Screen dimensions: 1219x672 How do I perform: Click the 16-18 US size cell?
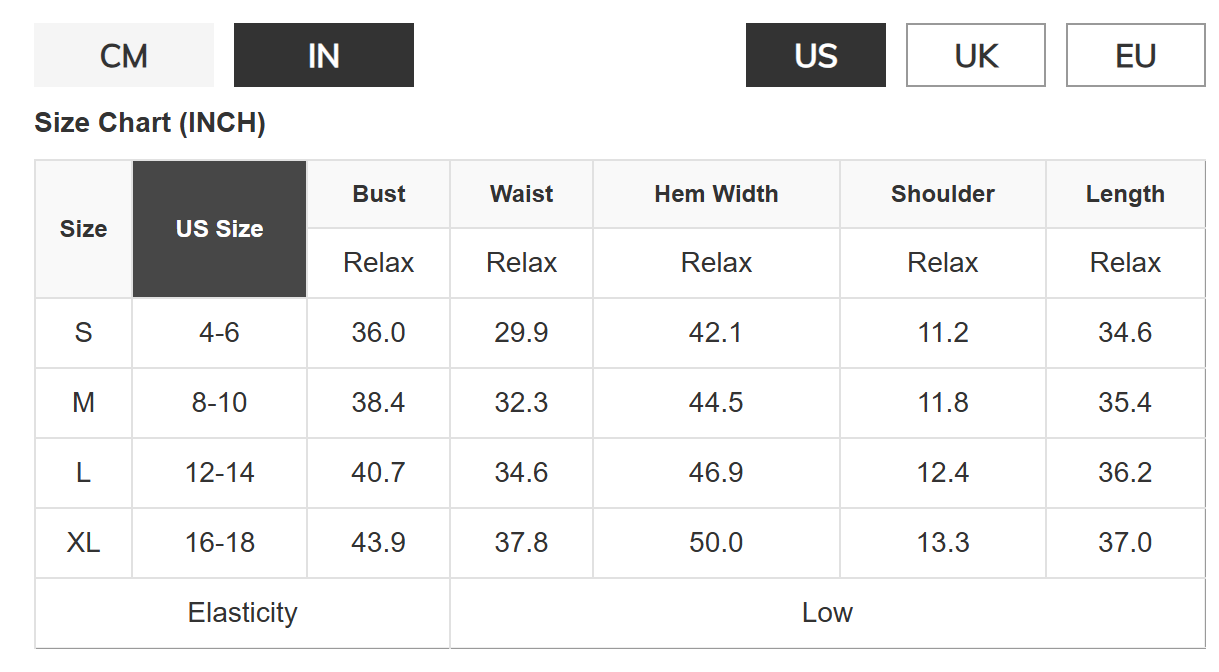coord(219,543)
